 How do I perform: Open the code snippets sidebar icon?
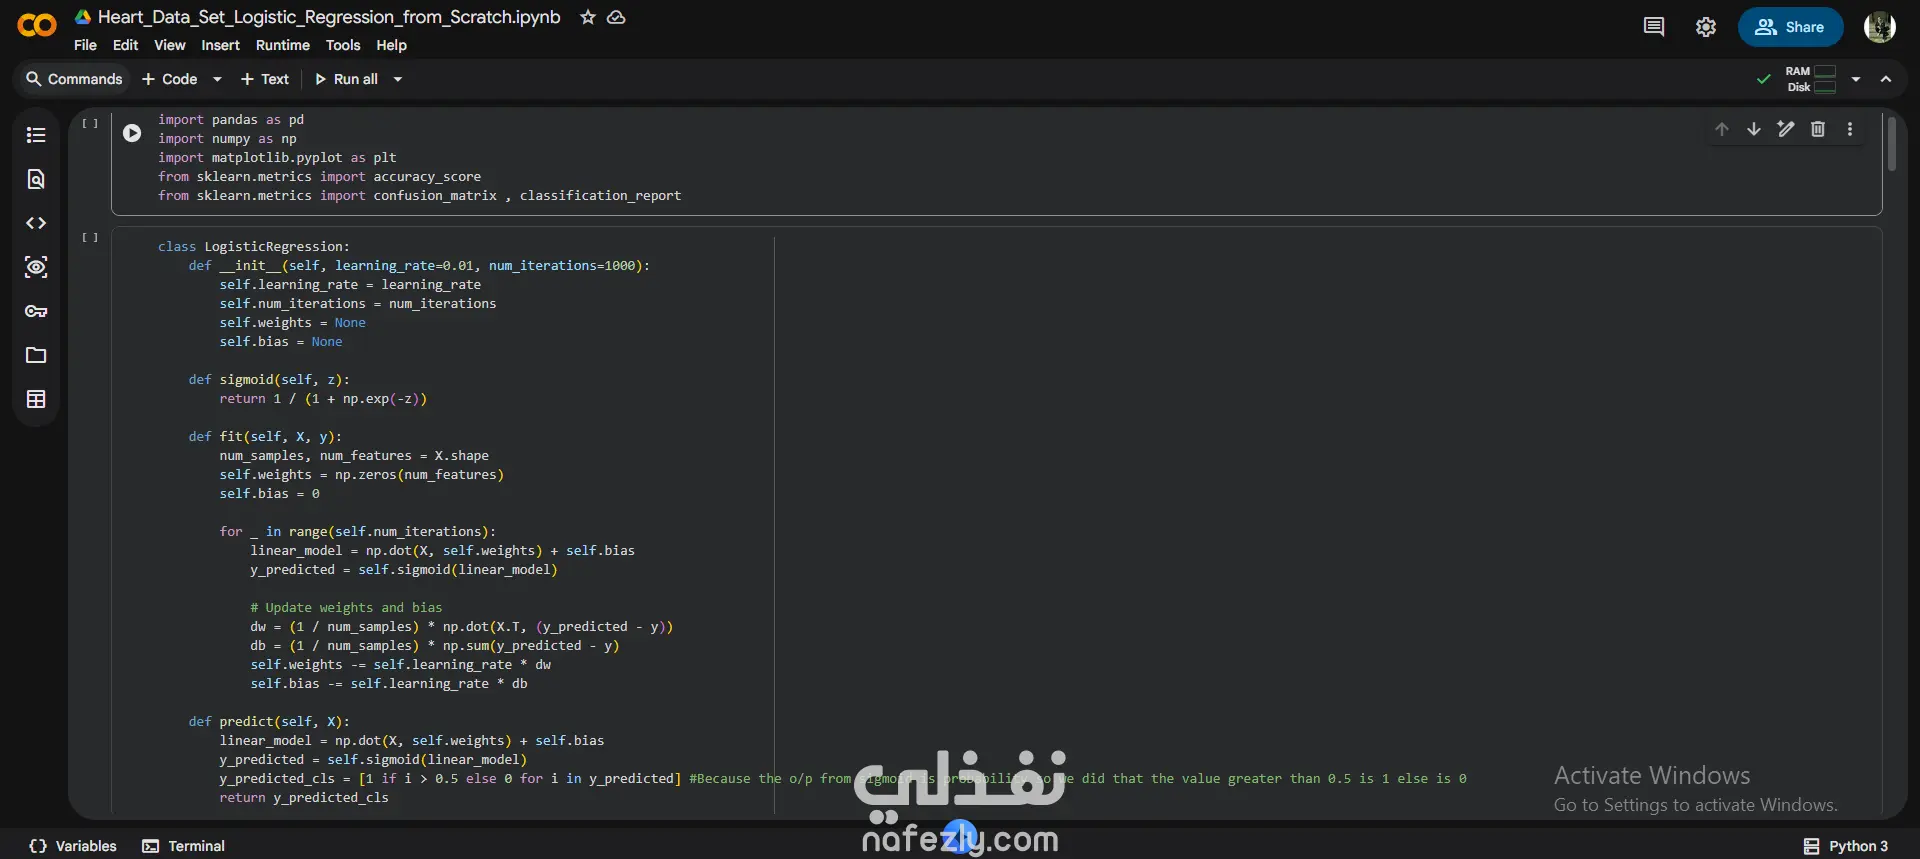point(36,223)
